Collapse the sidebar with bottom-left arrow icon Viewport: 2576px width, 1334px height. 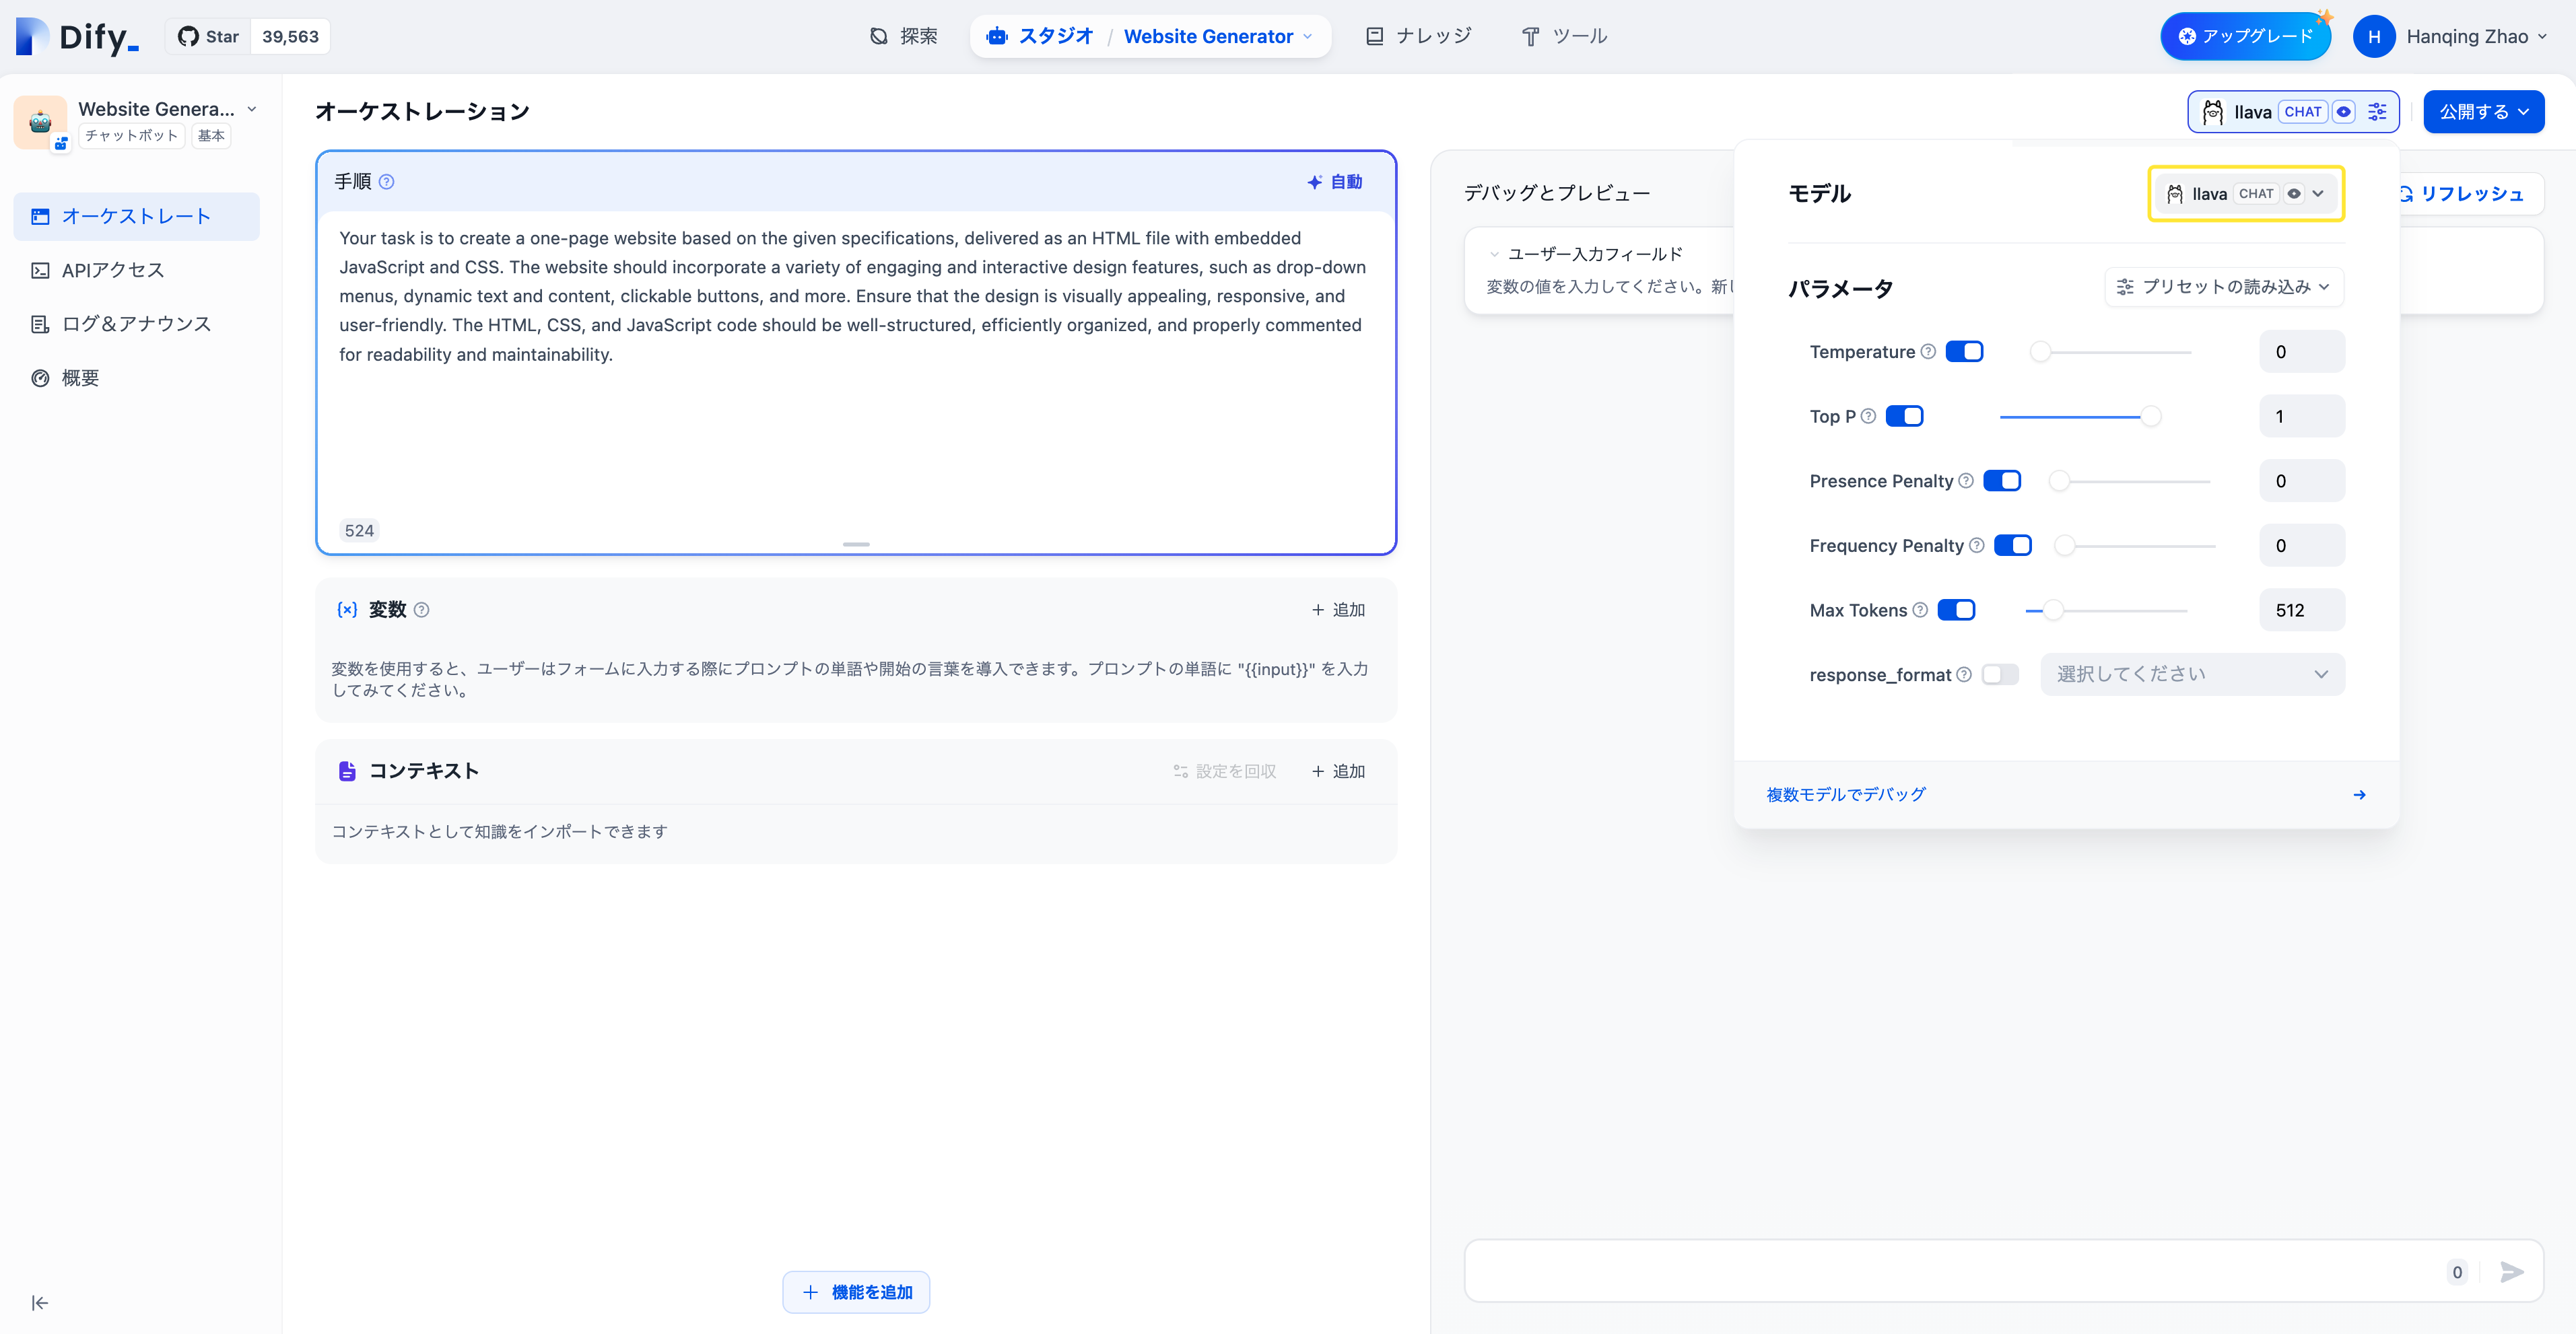pyautogui.click(x=40, y=1303)
